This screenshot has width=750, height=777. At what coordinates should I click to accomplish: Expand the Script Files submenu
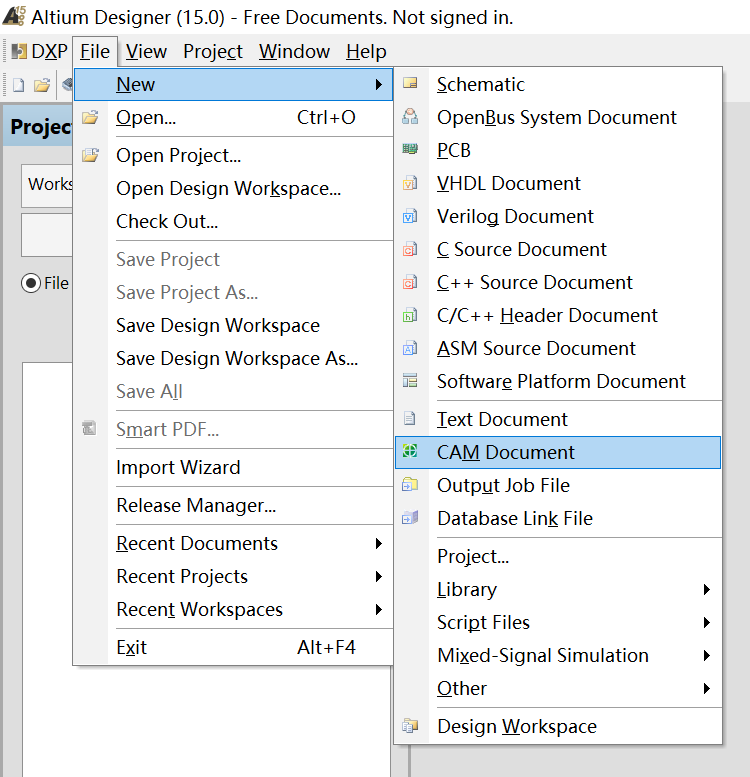[x=707, y=622]
